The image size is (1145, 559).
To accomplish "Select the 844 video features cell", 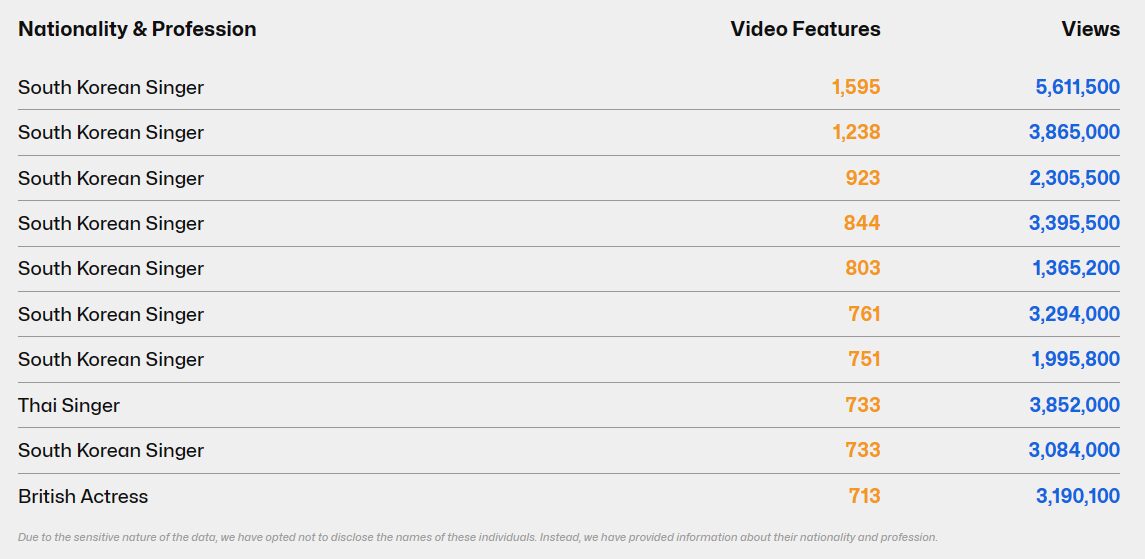I will coord(862,223).
